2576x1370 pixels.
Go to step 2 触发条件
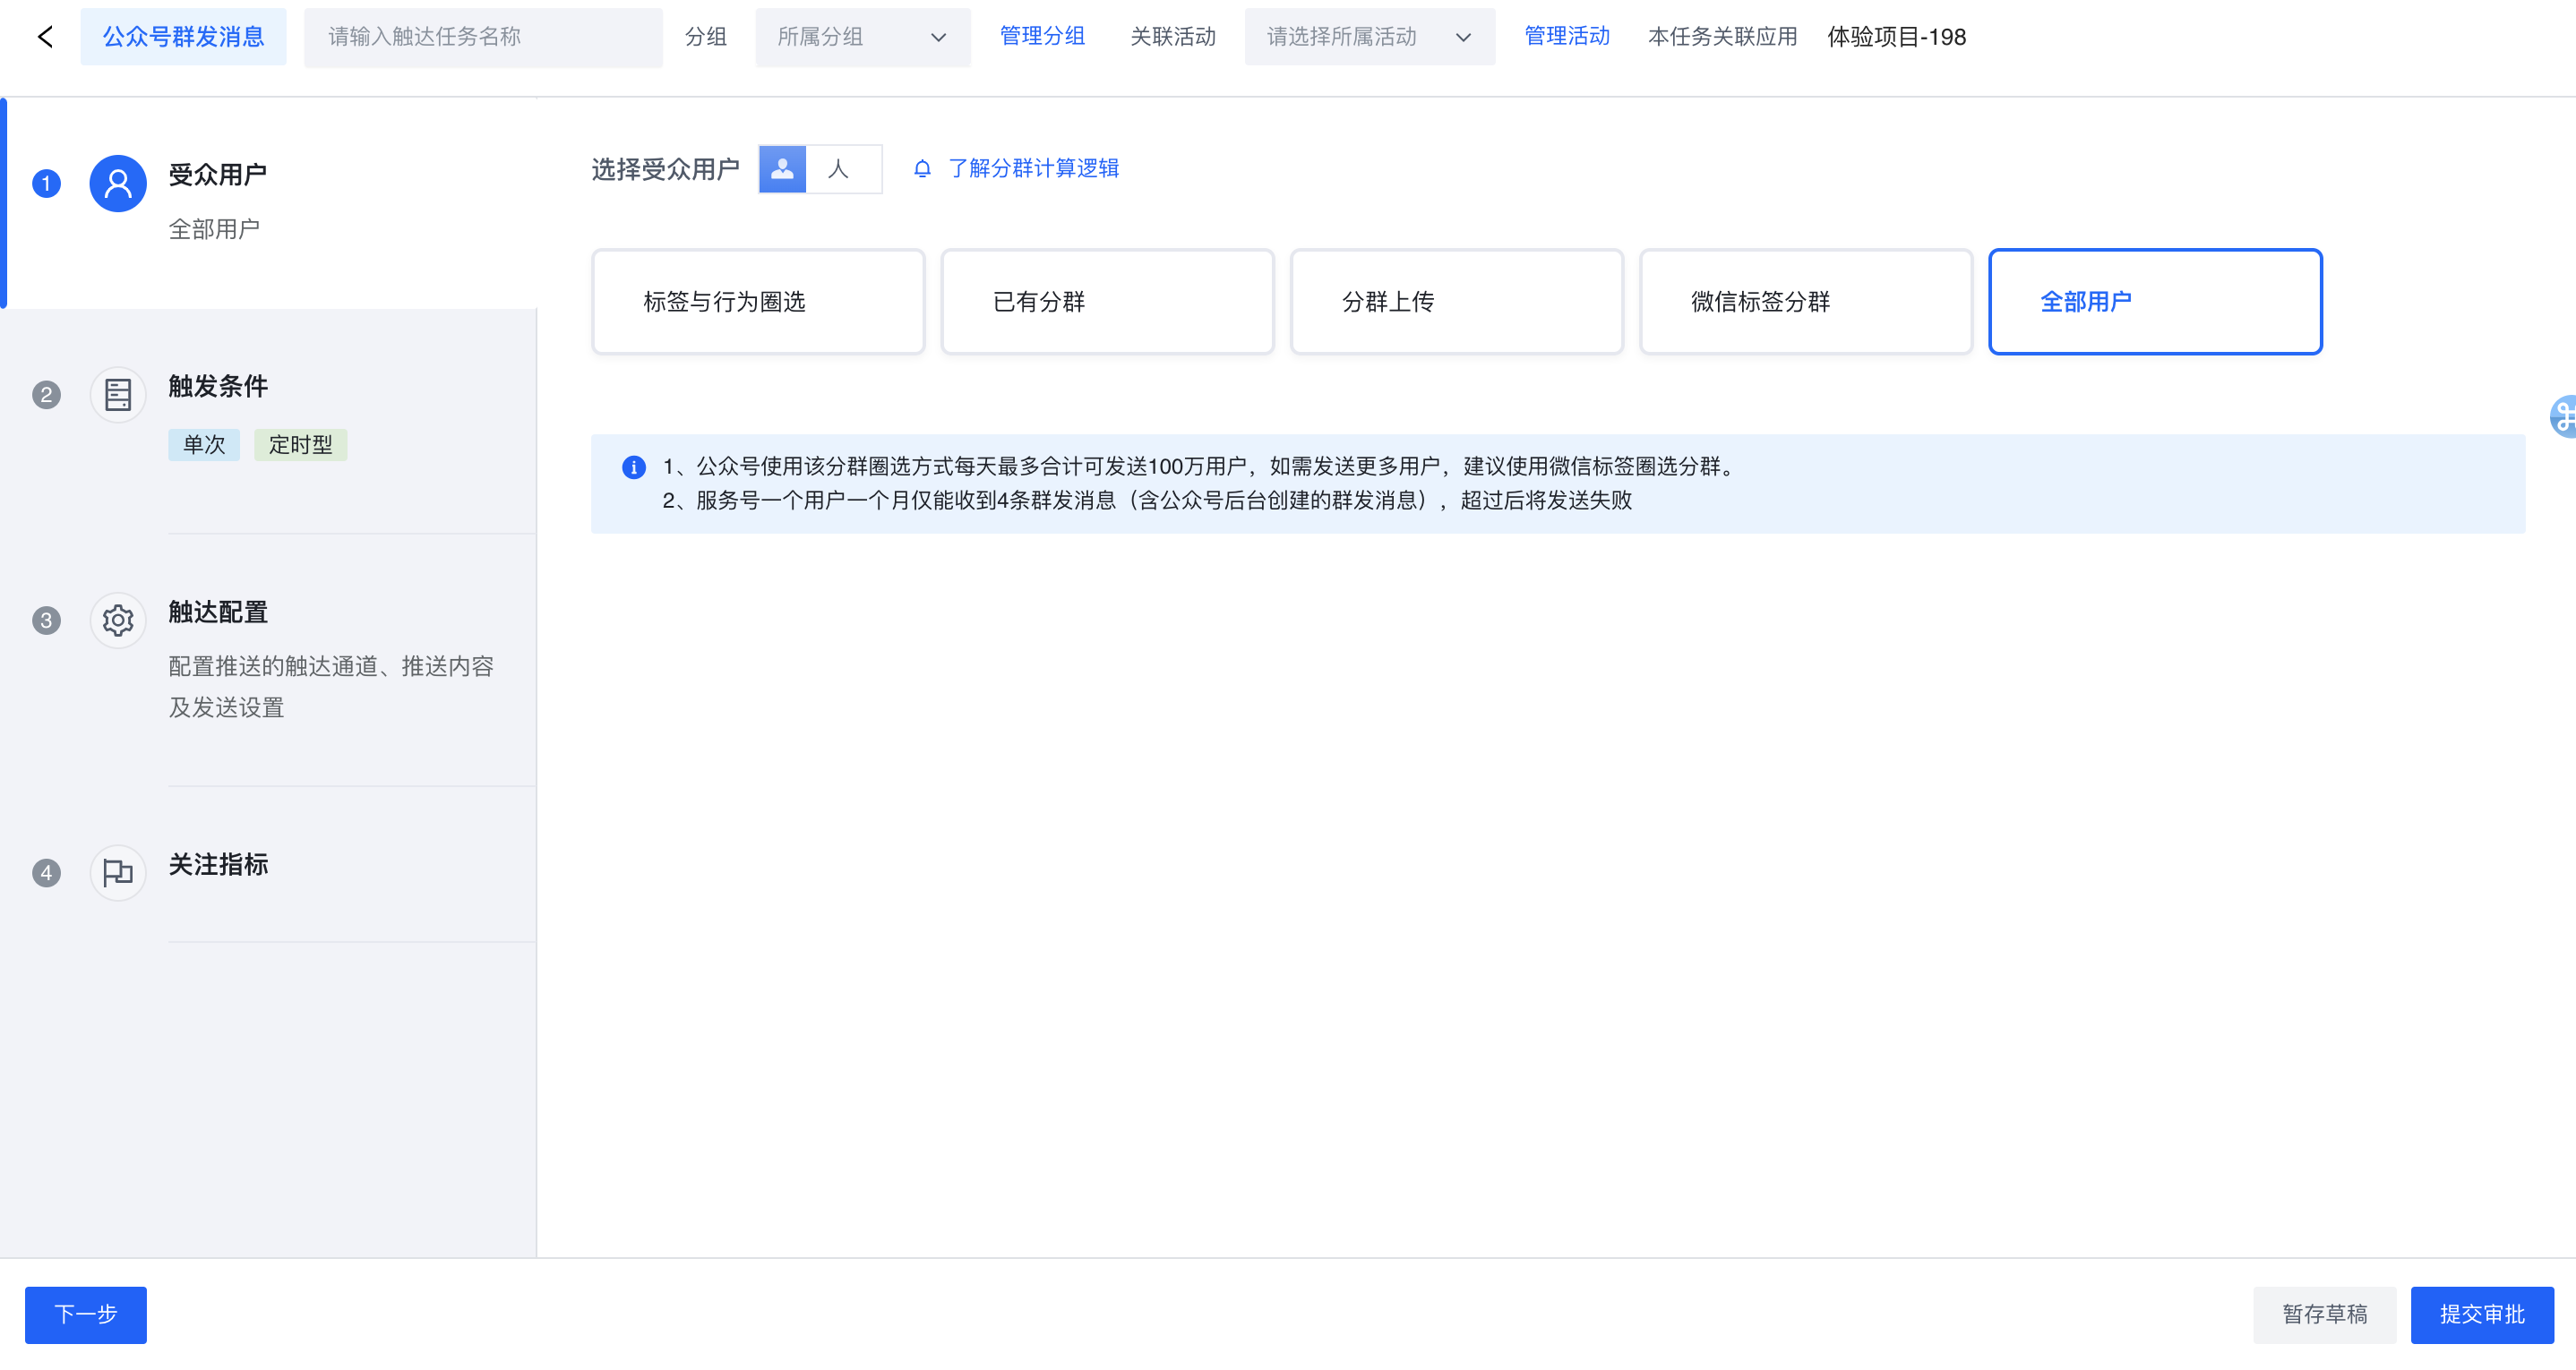click(x=218, y=386)
